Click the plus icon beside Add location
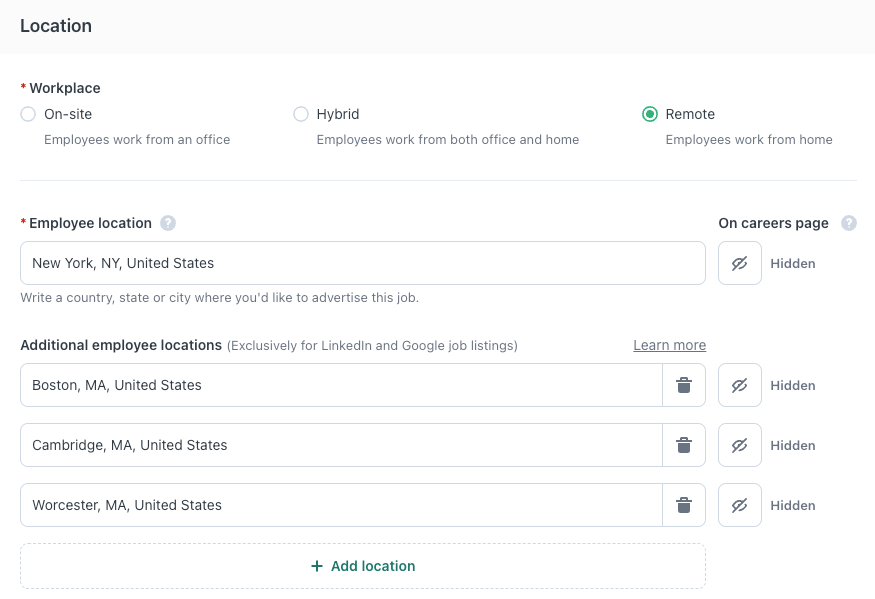The image size is (875, 599). coord(317,566)
